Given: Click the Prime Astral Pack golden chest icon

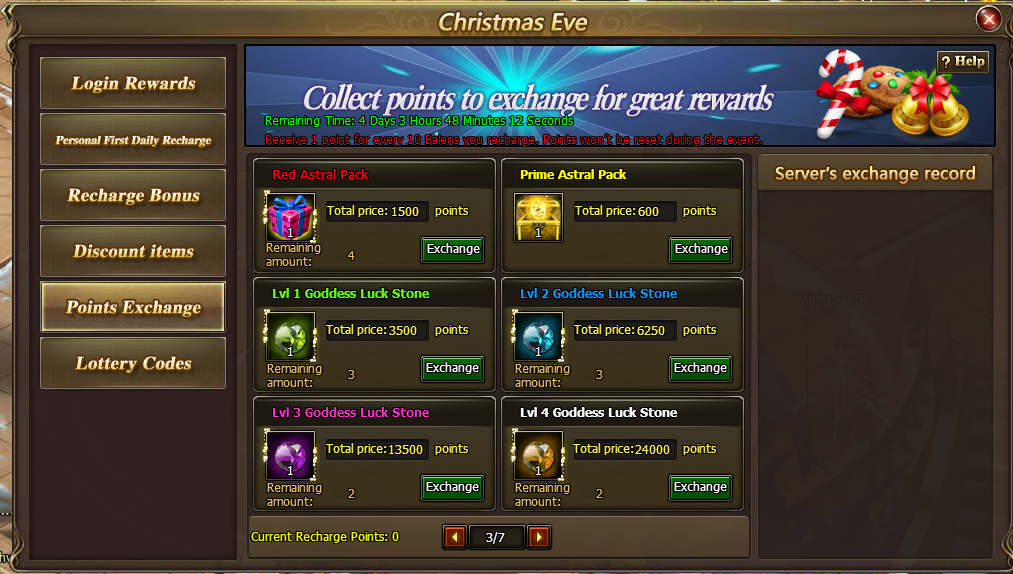Looking at the screenshot, I should [538, 217].
